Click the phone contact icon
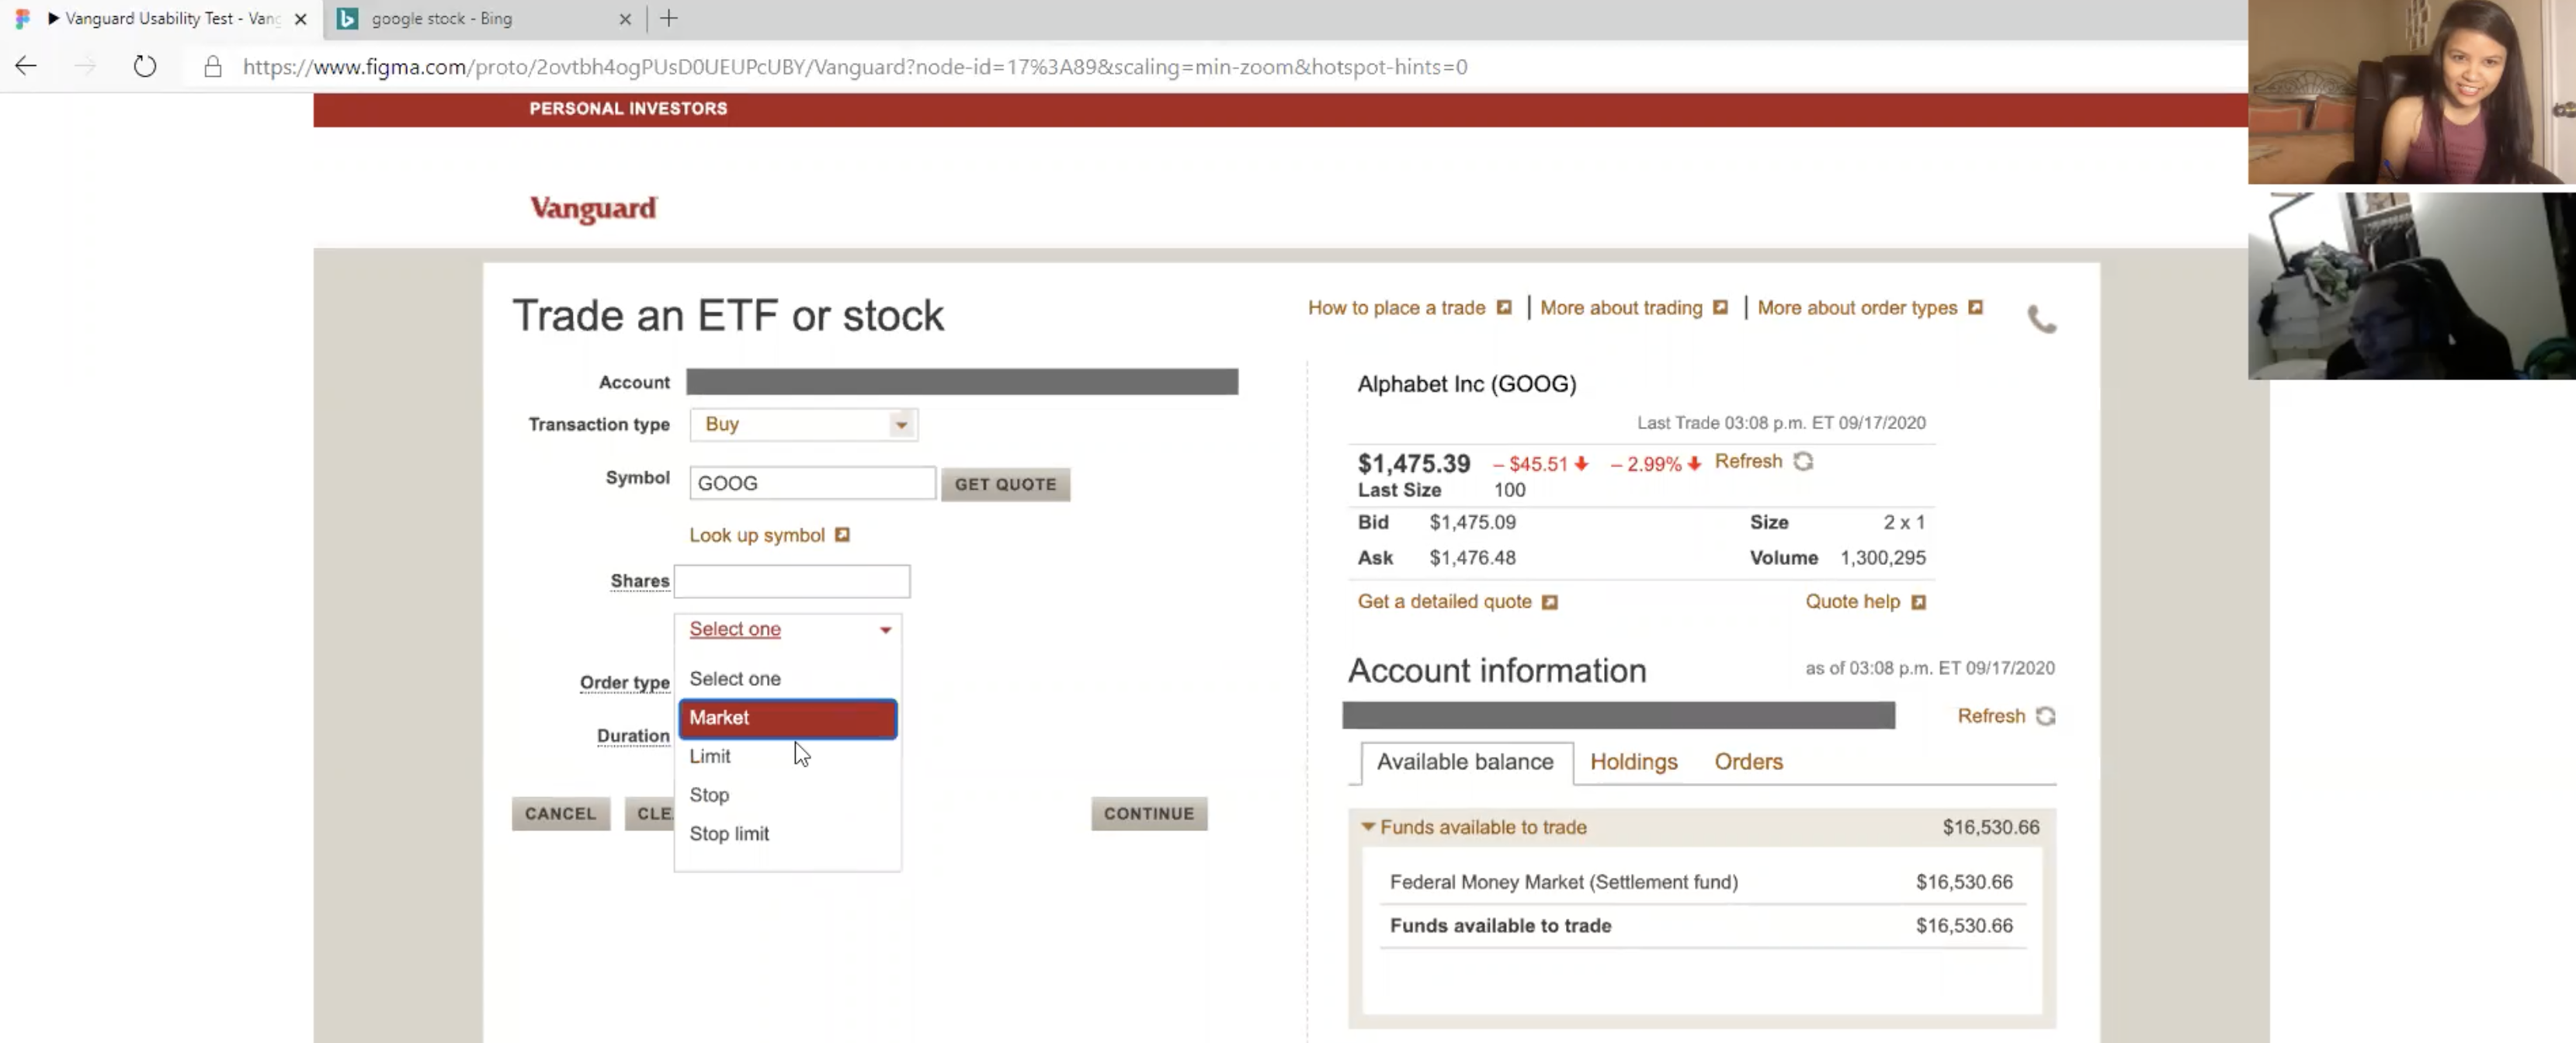 2041,319
